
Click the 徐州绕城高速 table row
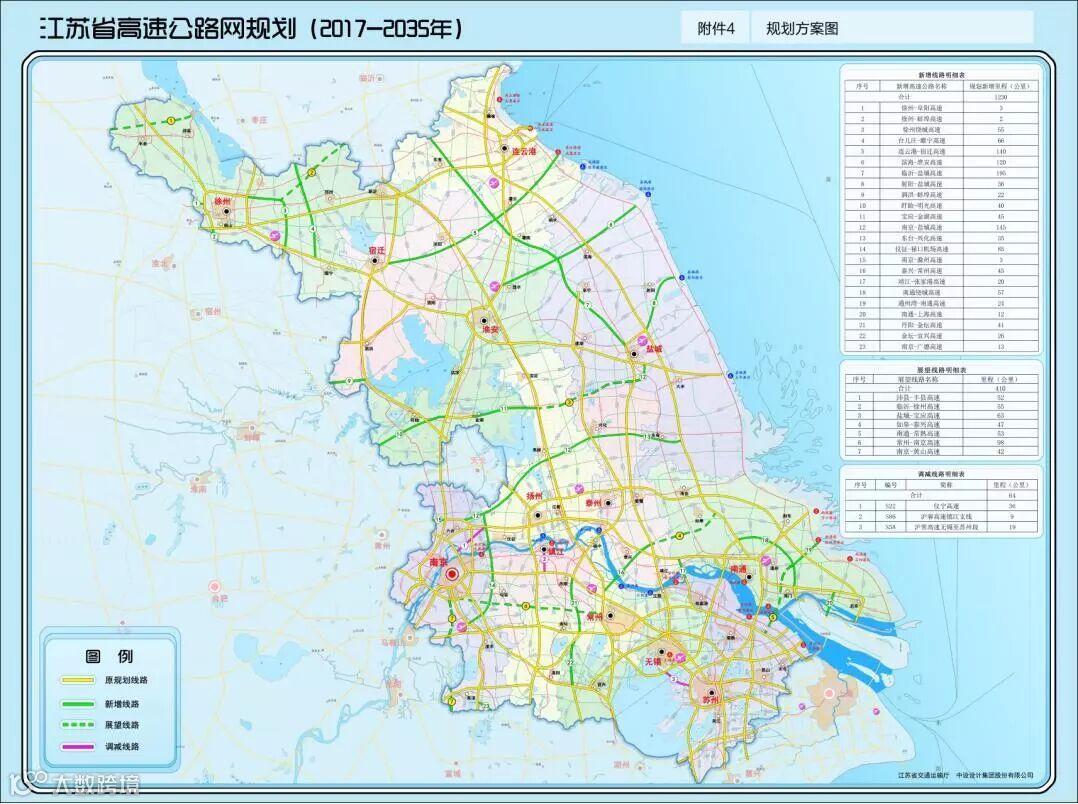tap(940, 129)
